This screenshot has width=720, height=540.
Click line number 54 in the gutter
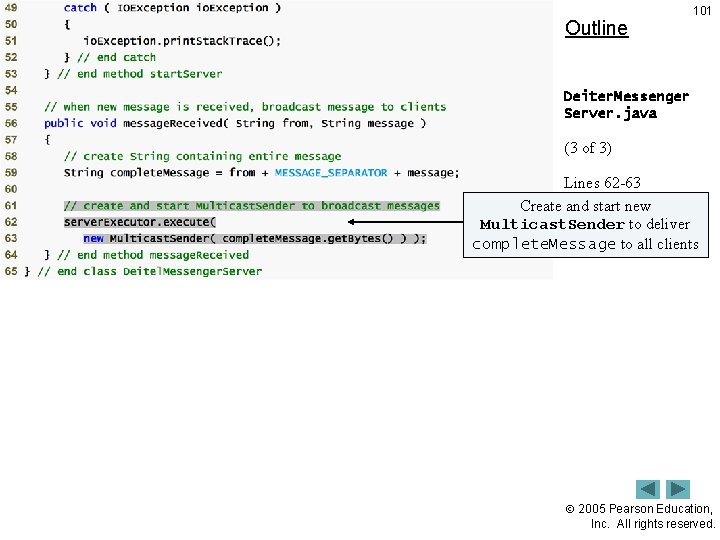click(11, 90)
